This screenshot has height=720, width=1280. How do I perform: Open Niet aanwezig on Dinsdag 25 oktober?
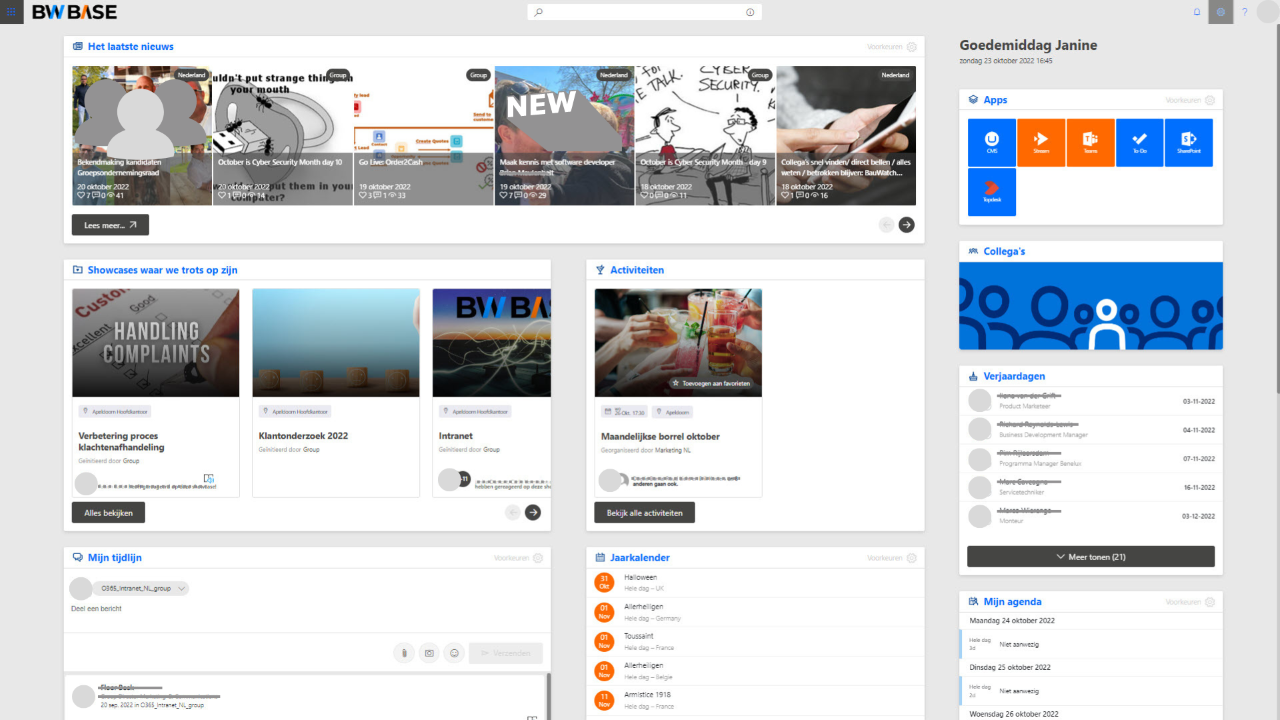1091,691
